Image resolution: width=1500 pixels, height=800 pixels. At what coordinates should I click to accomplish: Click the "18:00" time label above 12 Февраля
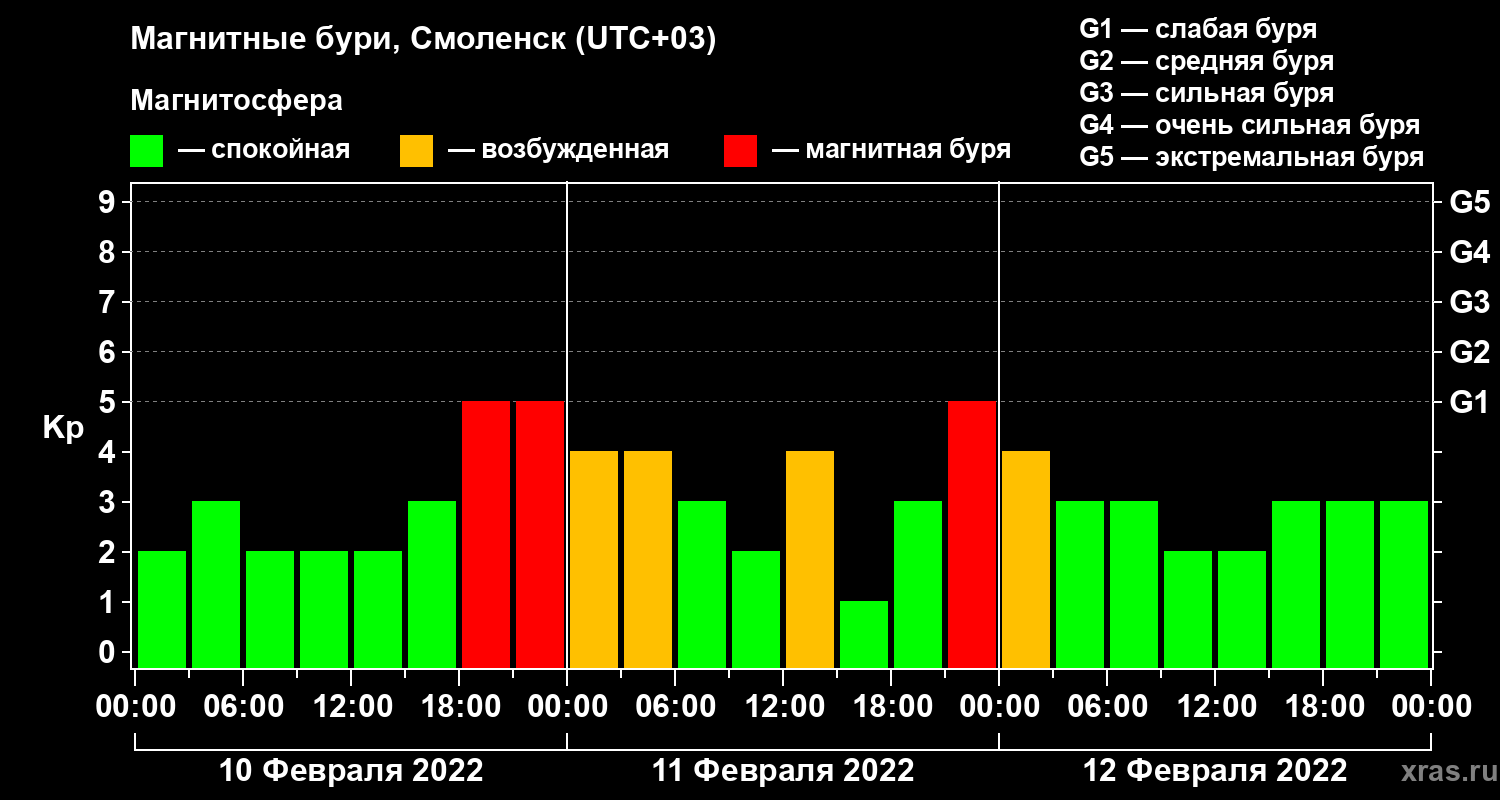[x=1323, y=706]
